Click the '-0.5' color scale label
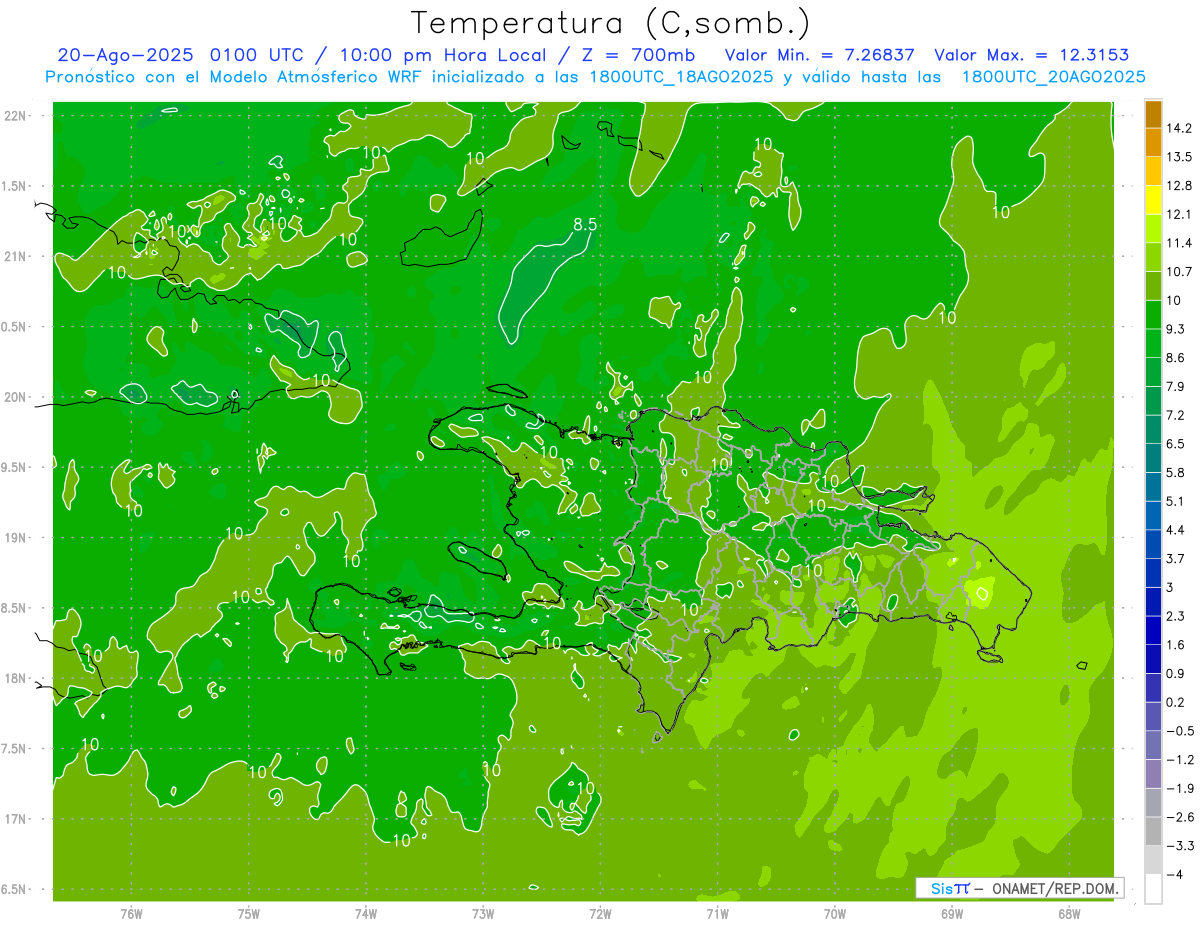 [1180, 730]
